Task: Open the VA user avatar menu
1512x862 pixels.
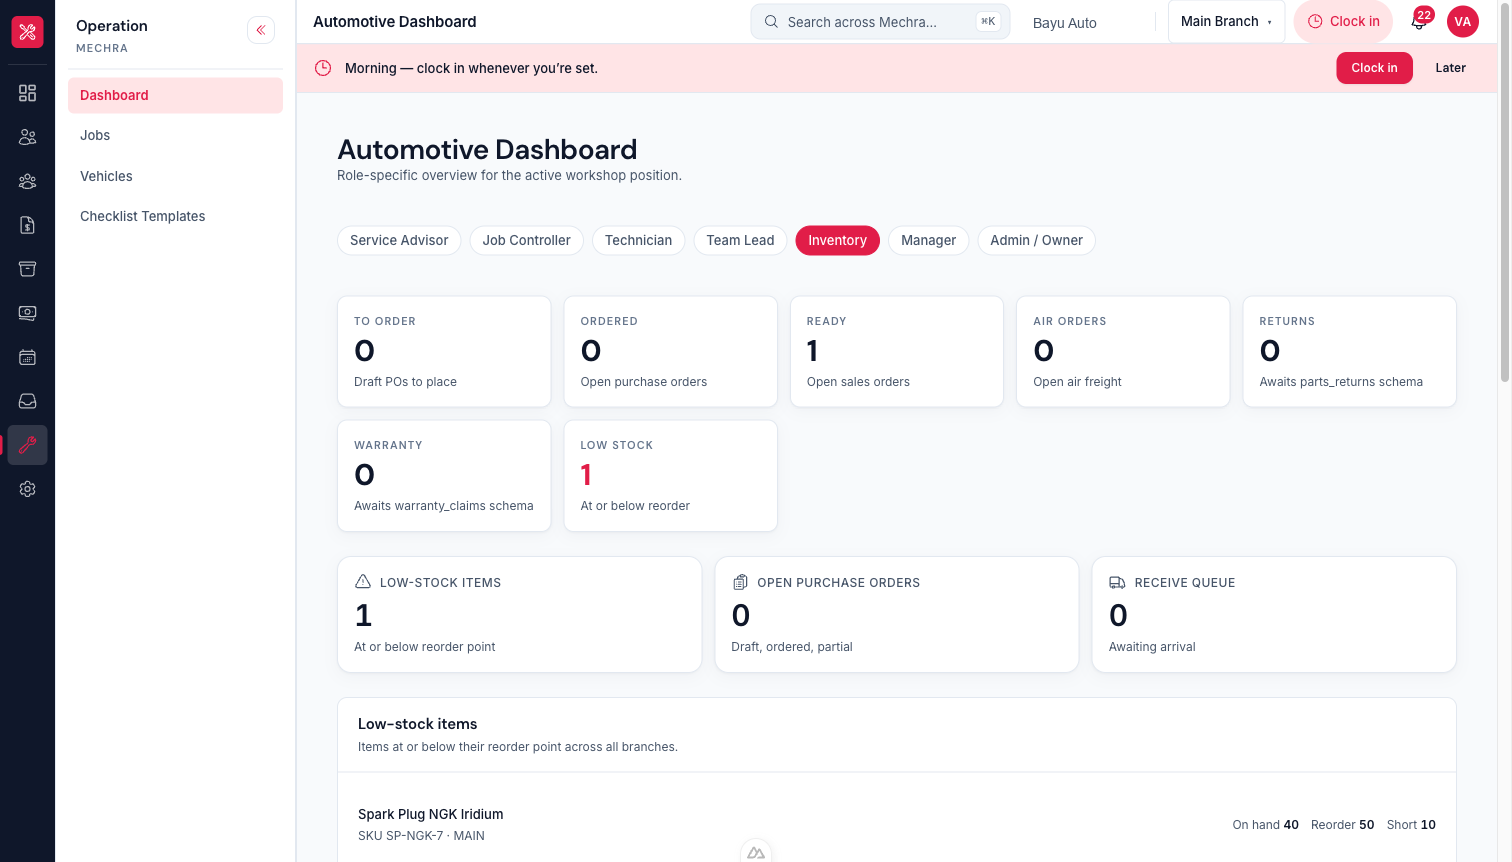Action: click(x=1462, y=21)
